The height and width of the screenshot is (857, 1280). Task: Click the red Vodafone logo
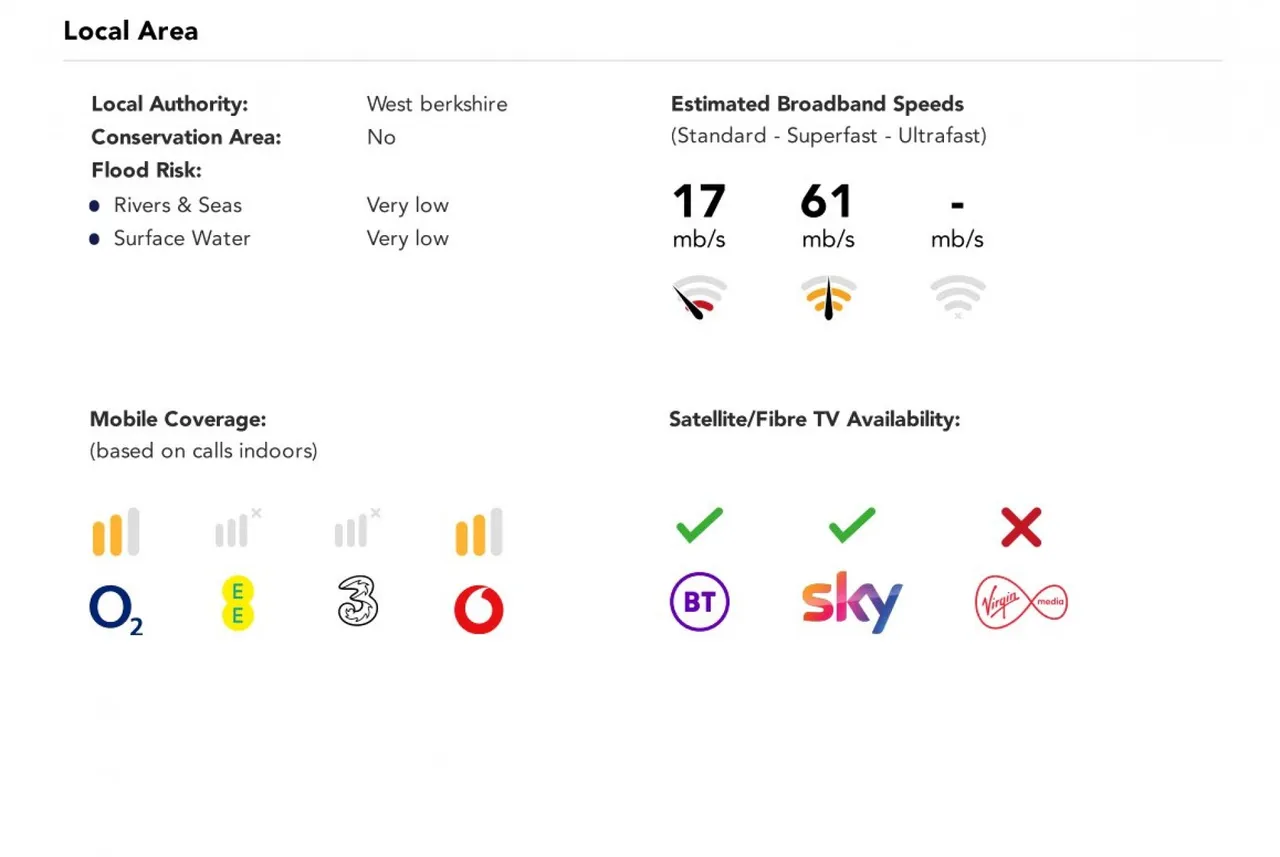[x=479, y=610]
